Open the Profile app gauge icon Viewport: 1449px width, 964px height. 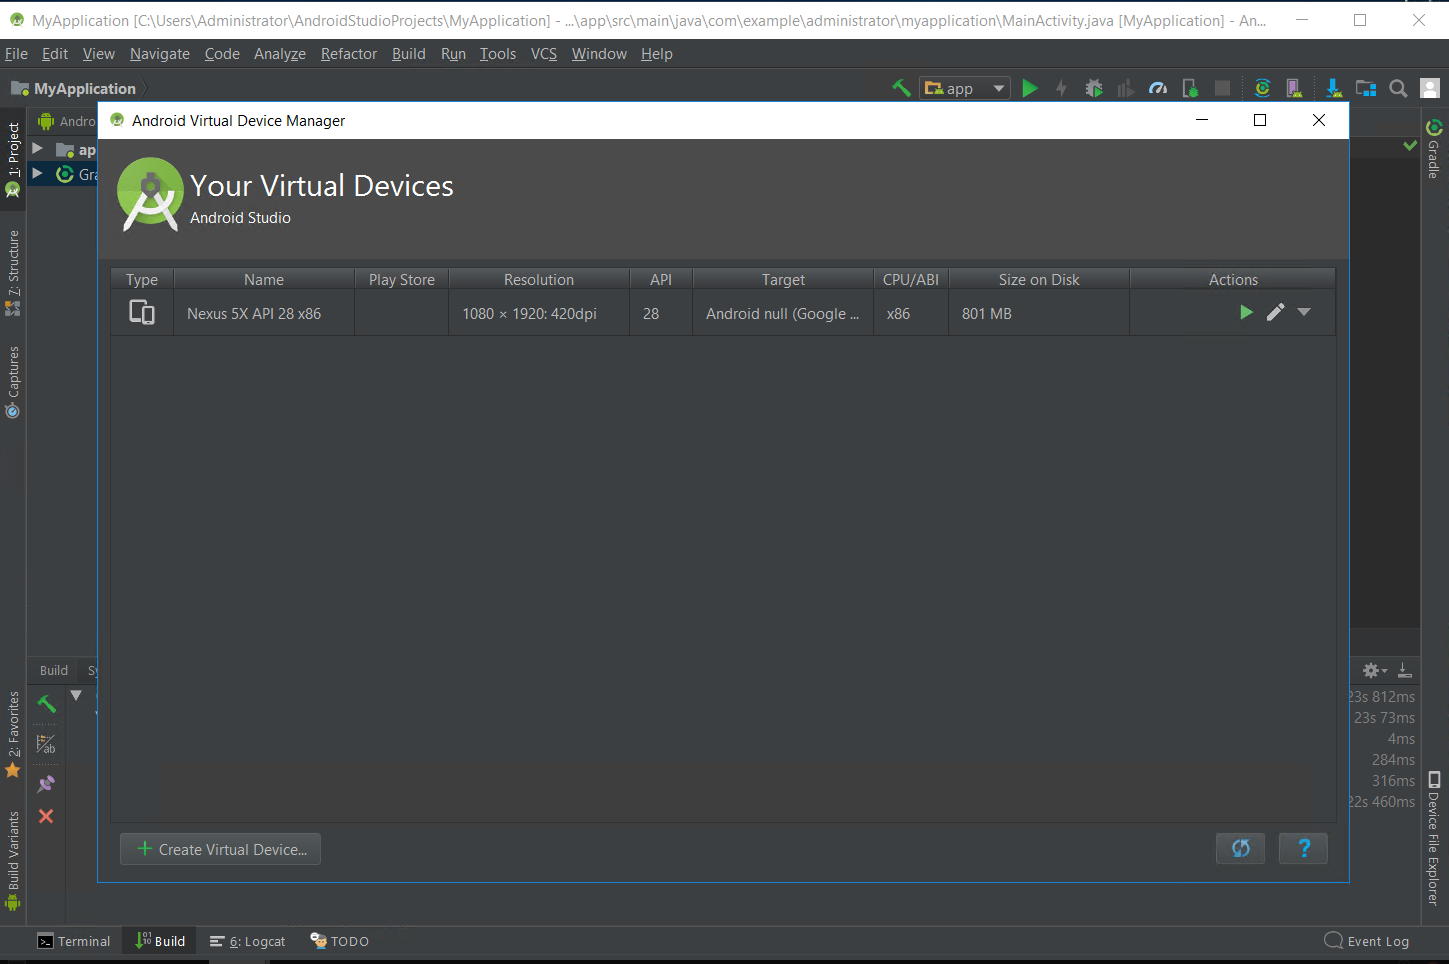pyautogui.click(x=1158, y=88)
